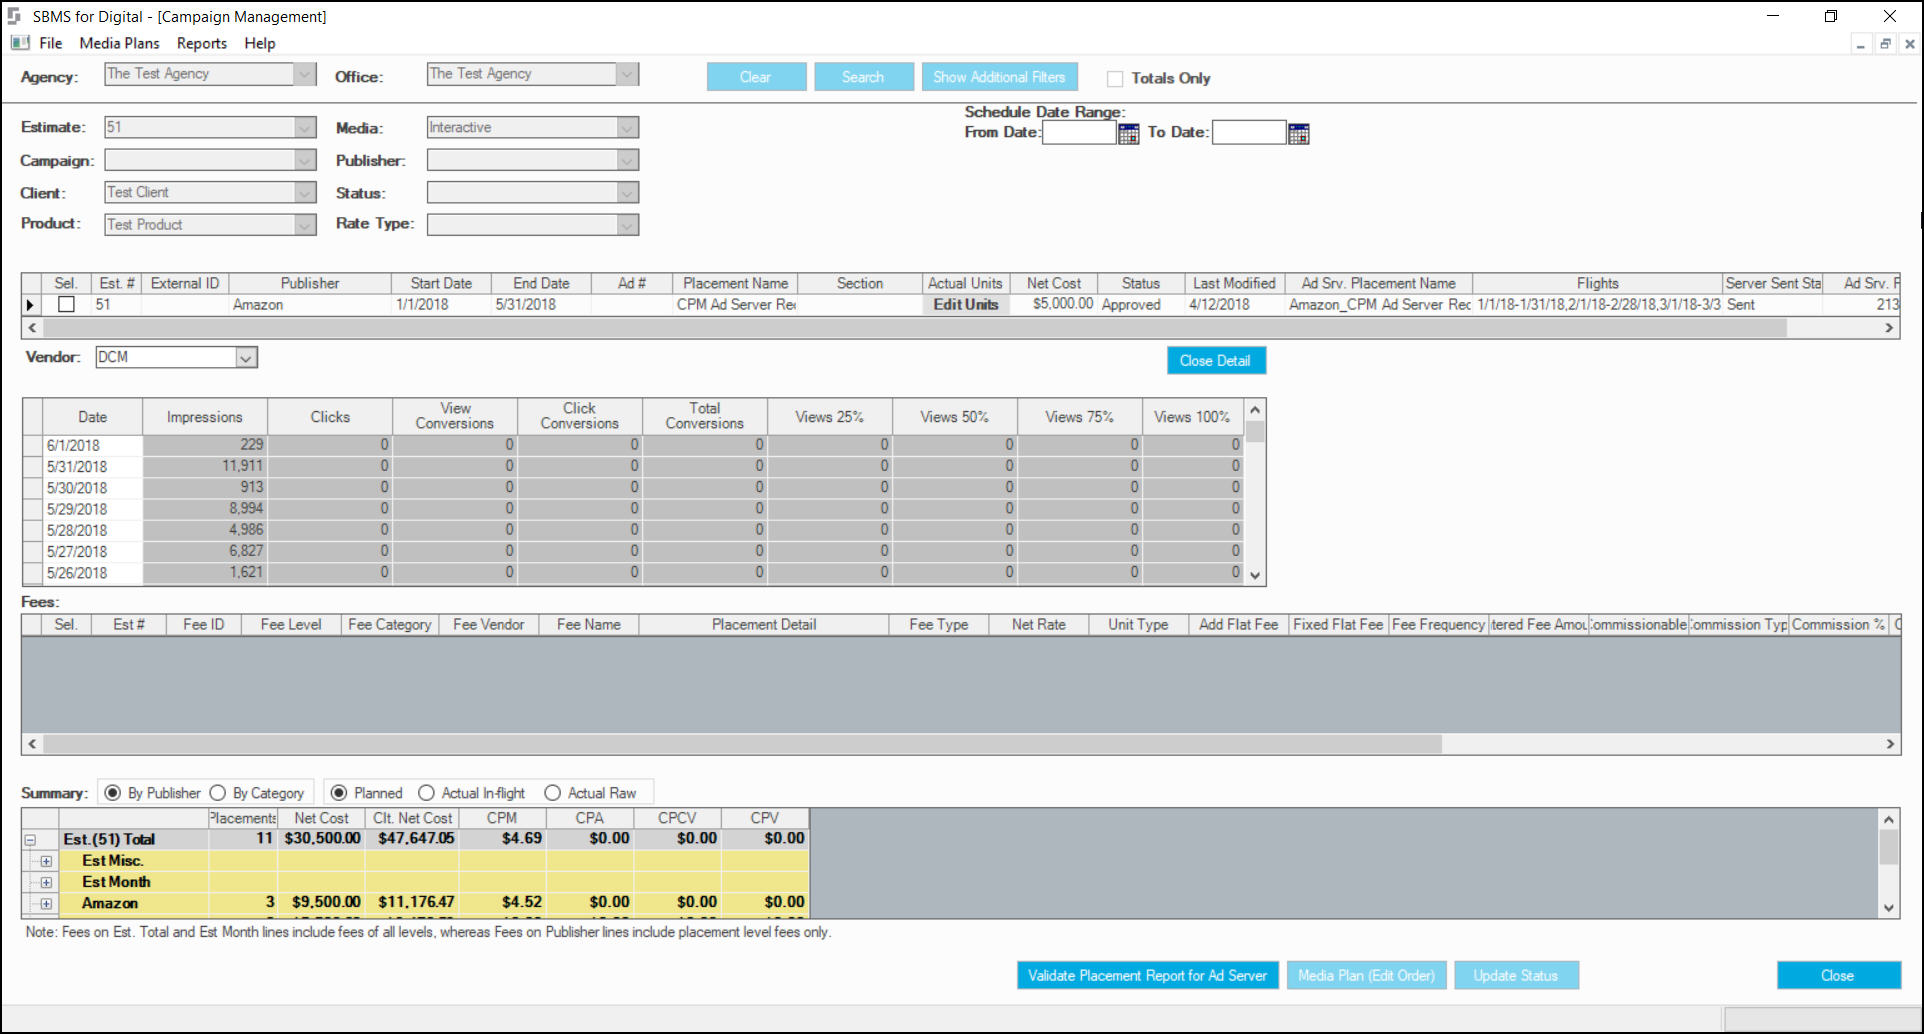
Task: Click daily data grid down scroll arrow
Action: (1256, 576)
